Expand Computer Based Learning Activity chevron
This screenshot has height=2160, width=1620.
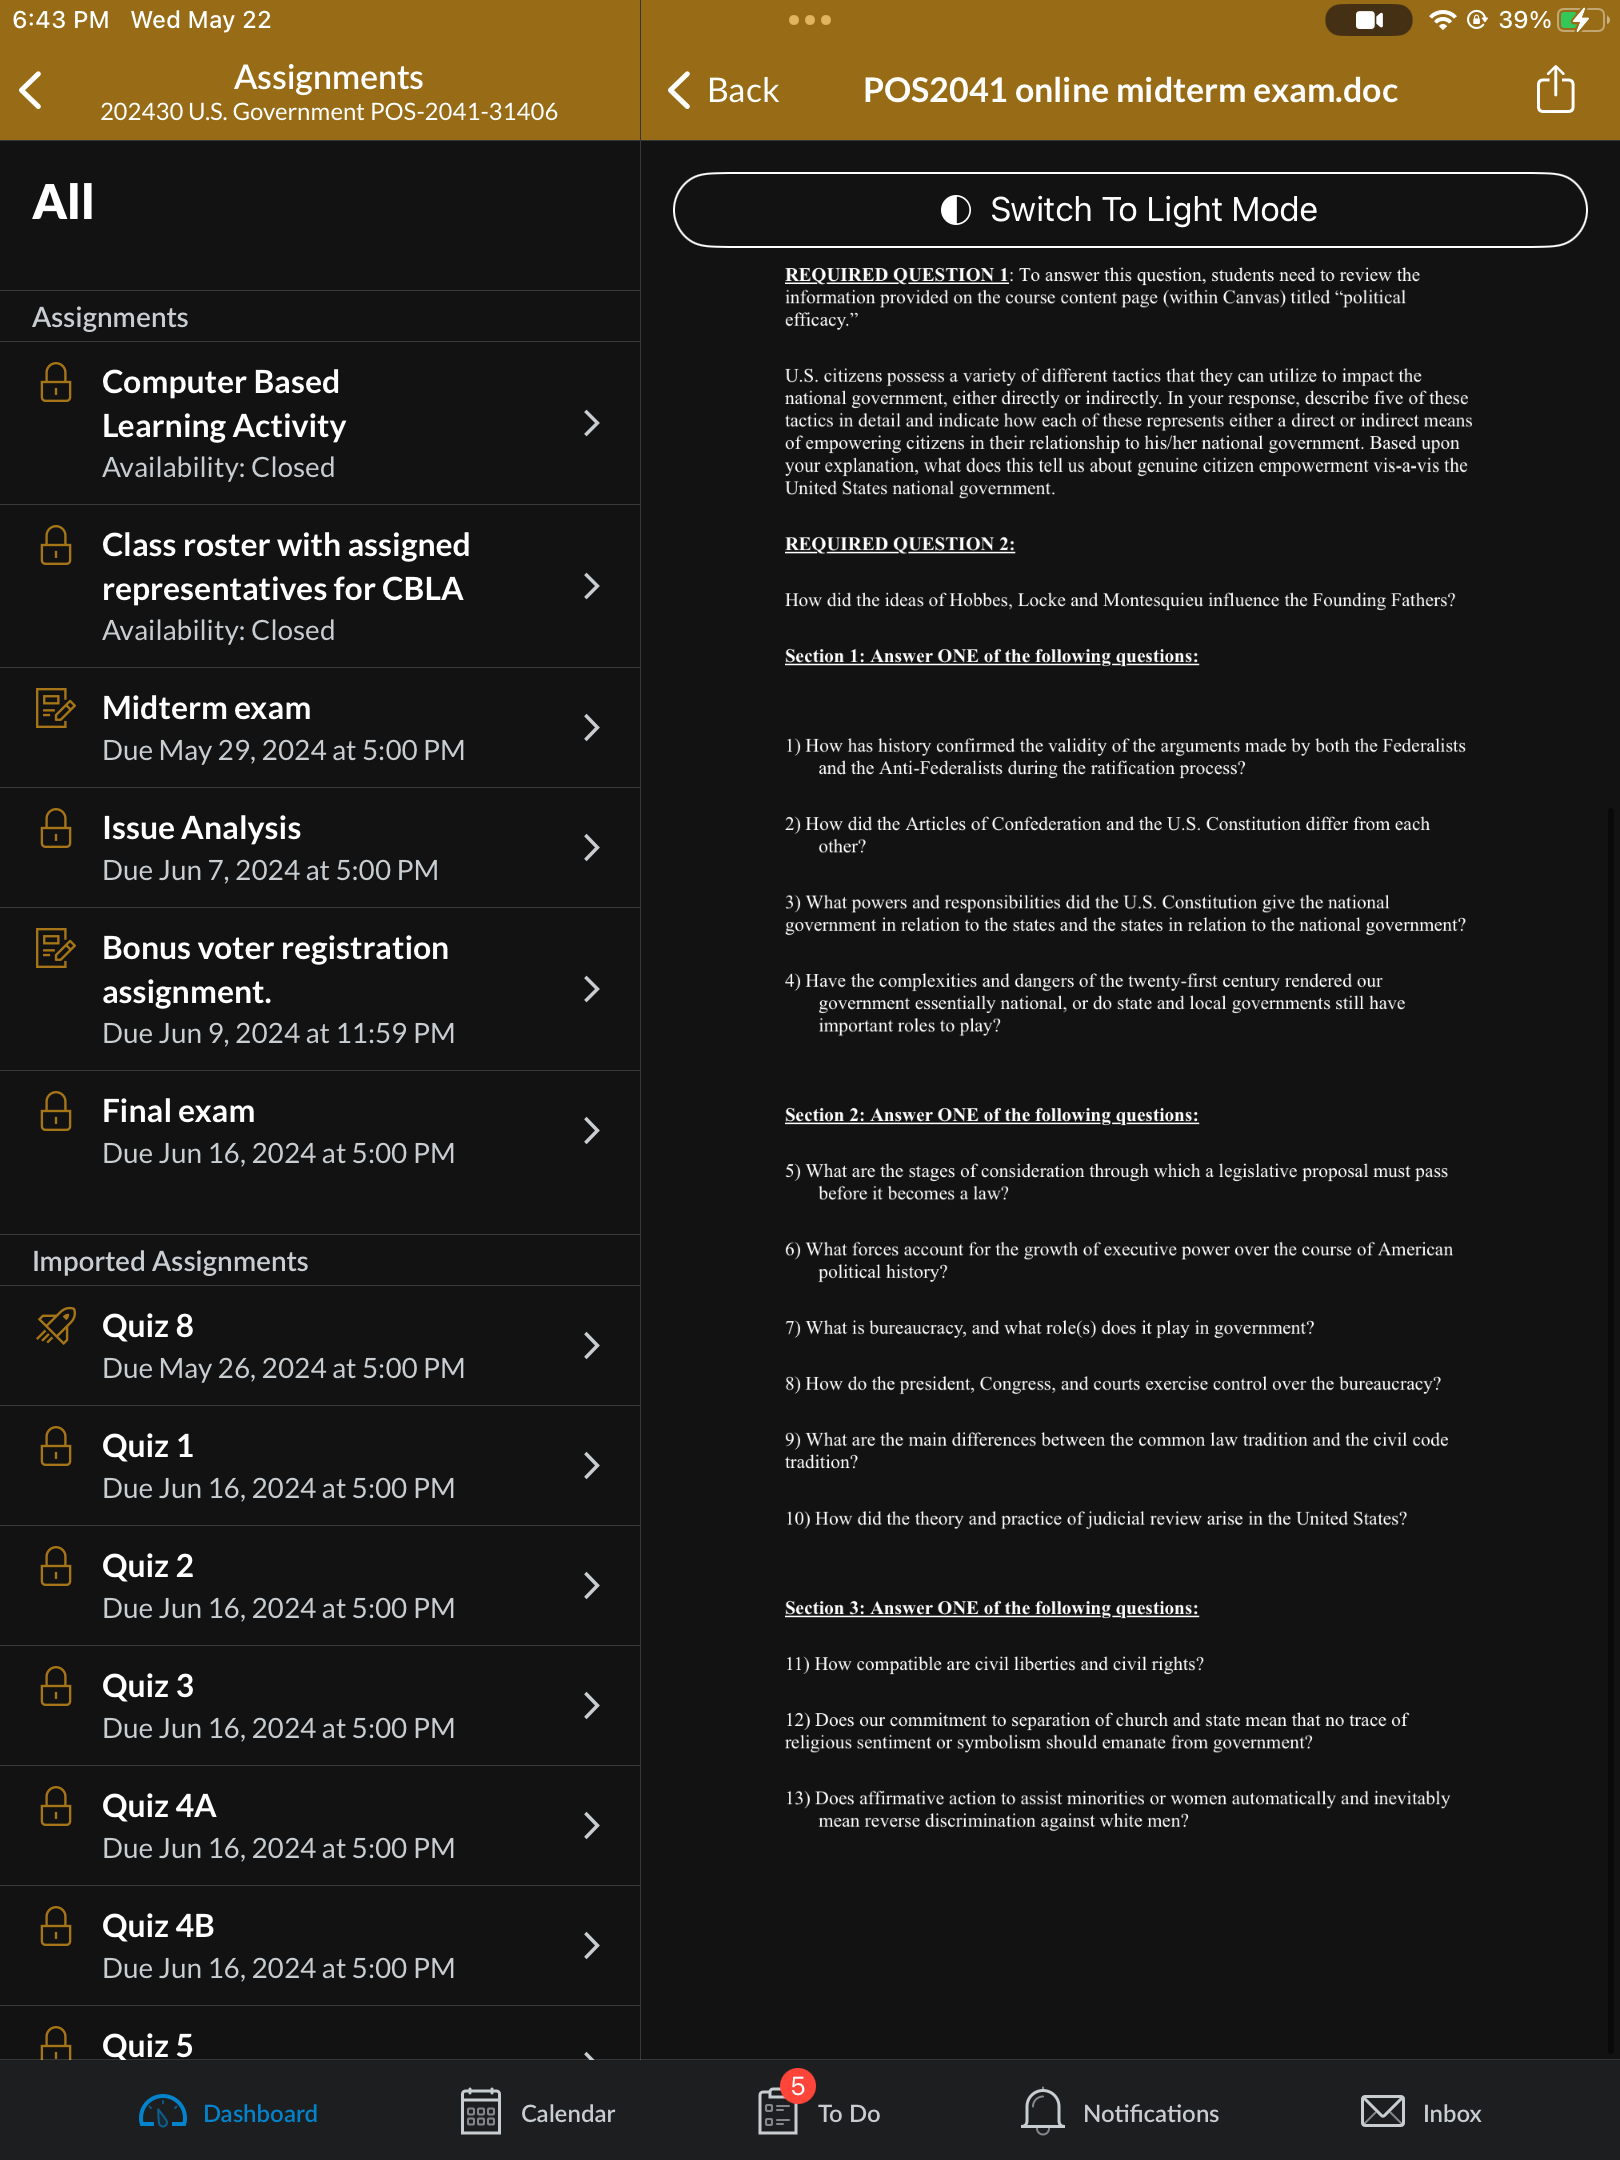(592, 423)
